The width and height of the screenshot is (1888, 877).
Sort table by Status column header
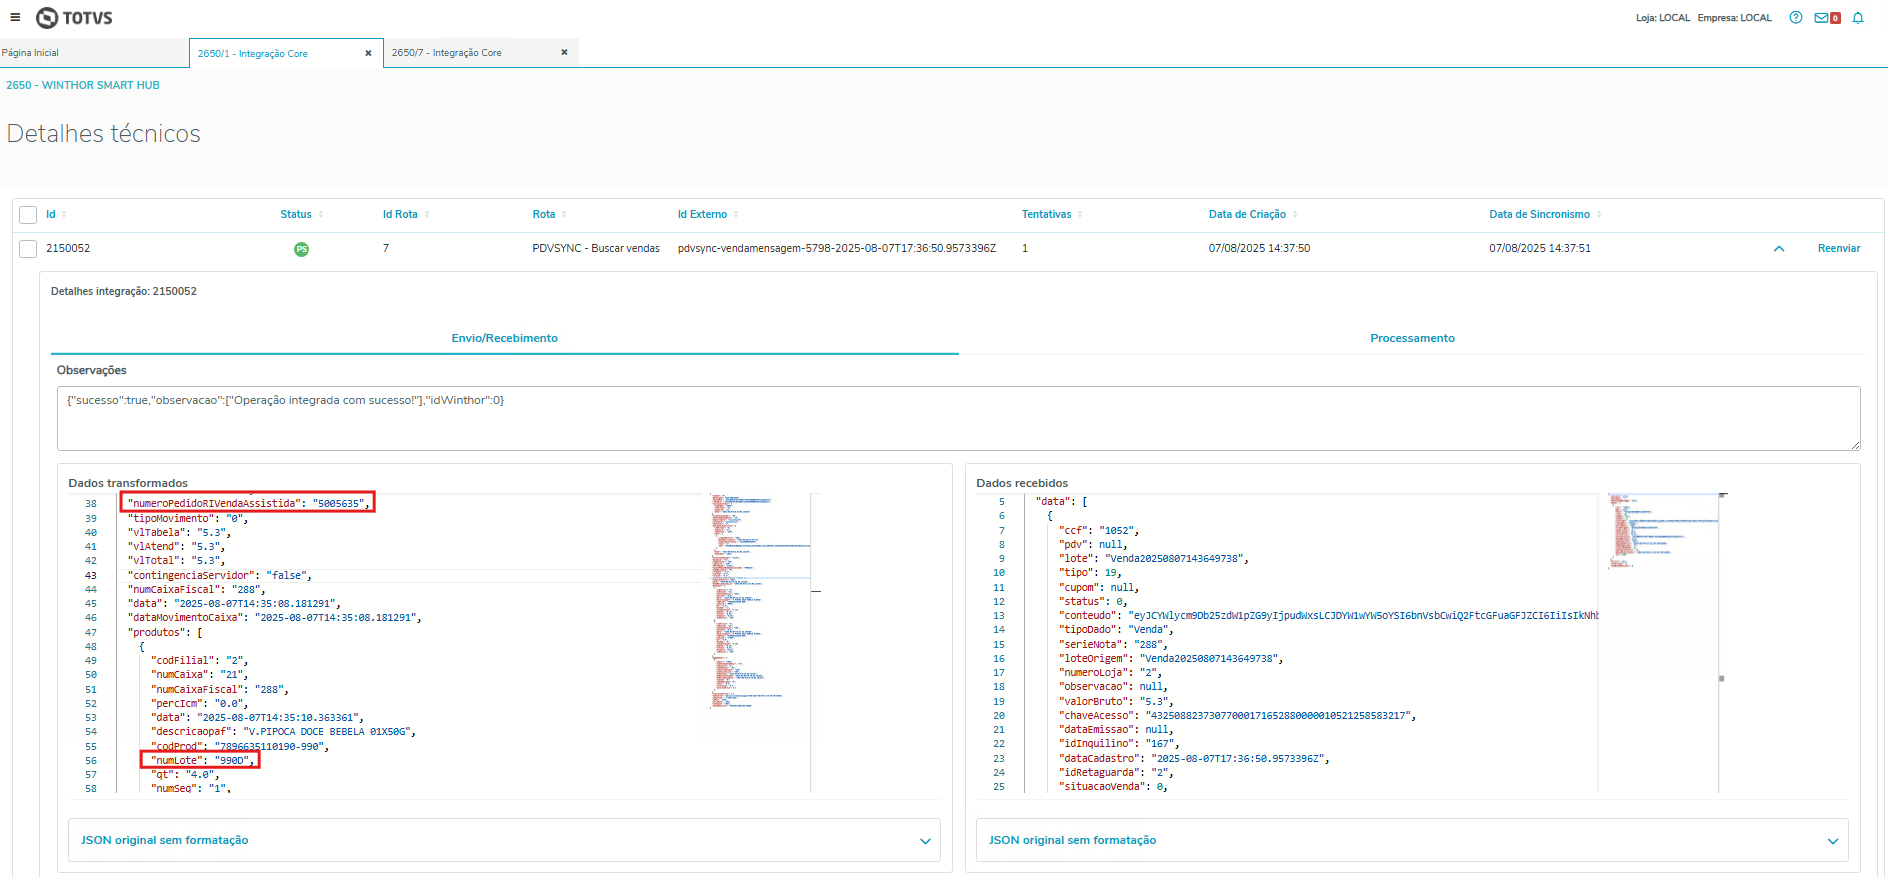pos(296,214)
